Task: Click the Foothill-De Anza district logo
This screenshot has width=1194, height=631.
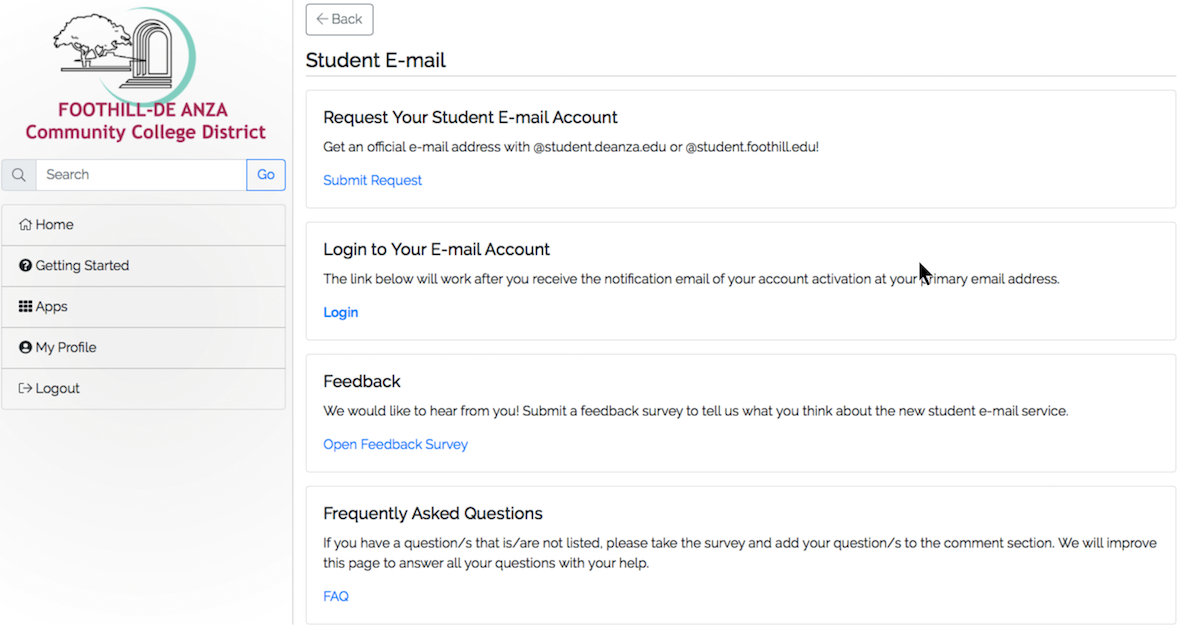Action: click(x=145, y=75)
